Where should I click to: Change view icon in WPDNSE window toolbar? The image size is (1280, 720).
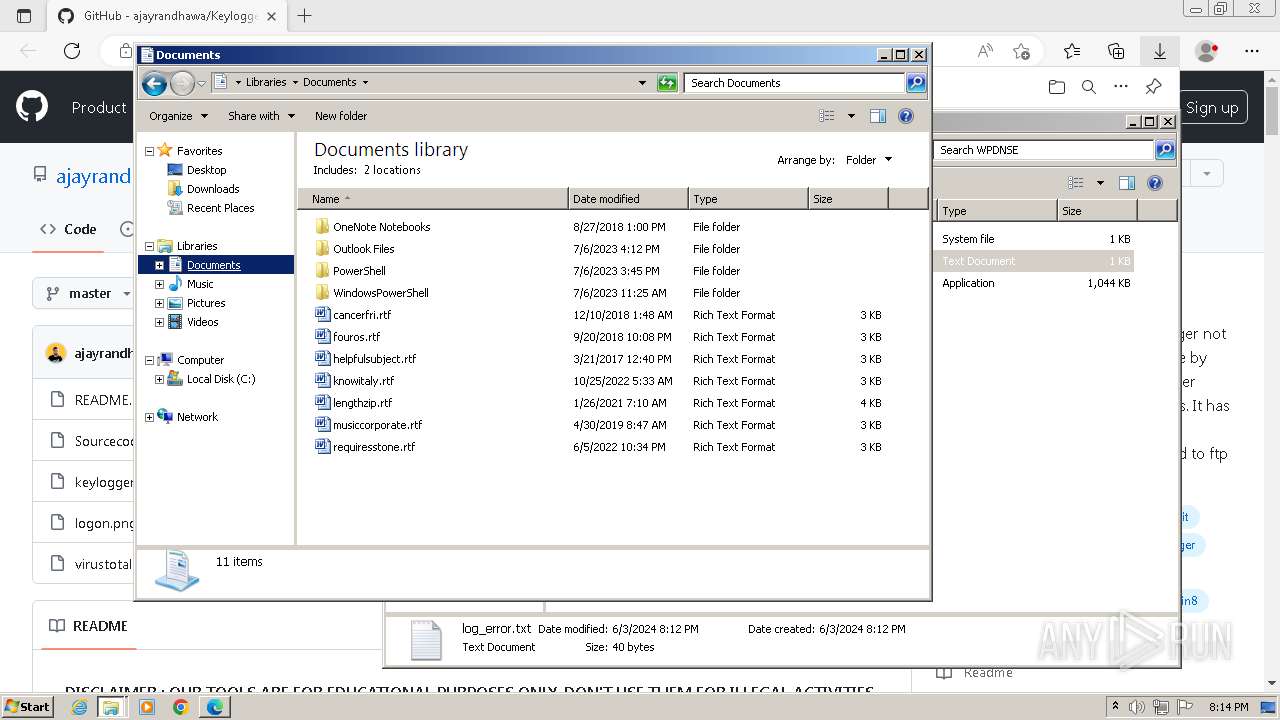point(1076,183)
